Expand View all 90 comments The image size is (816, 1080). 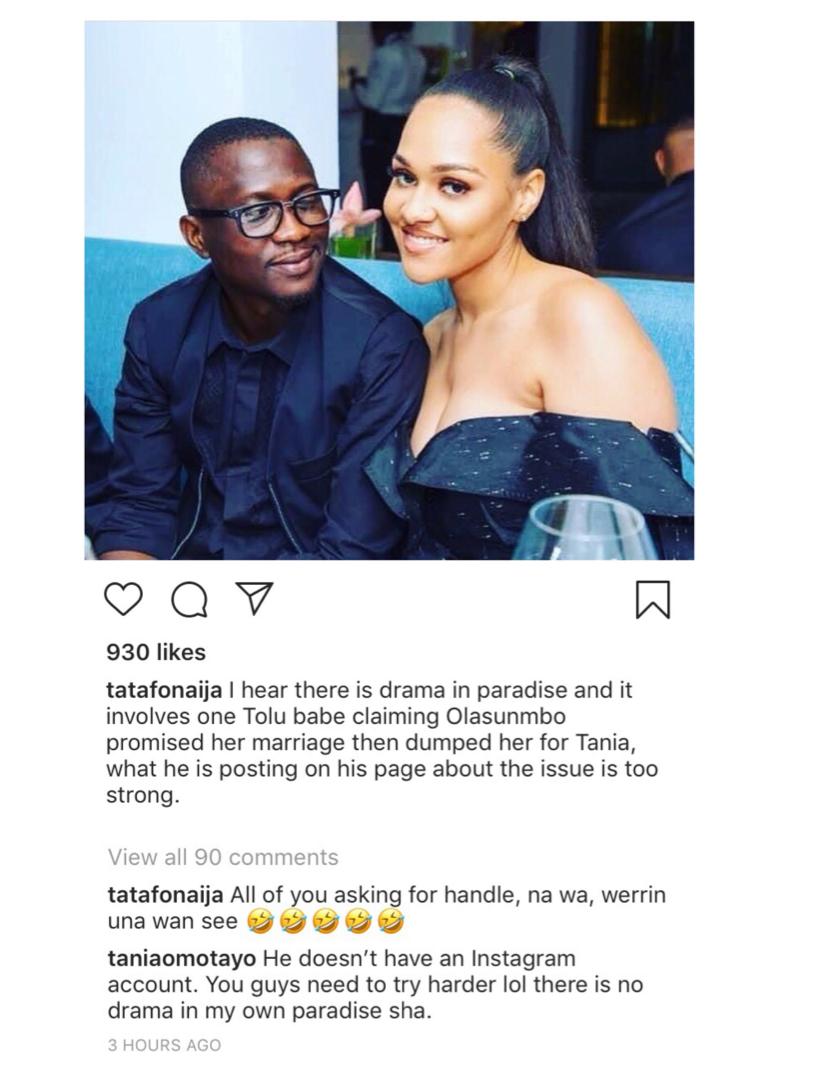pyautogui.click(x=223, y=857)
